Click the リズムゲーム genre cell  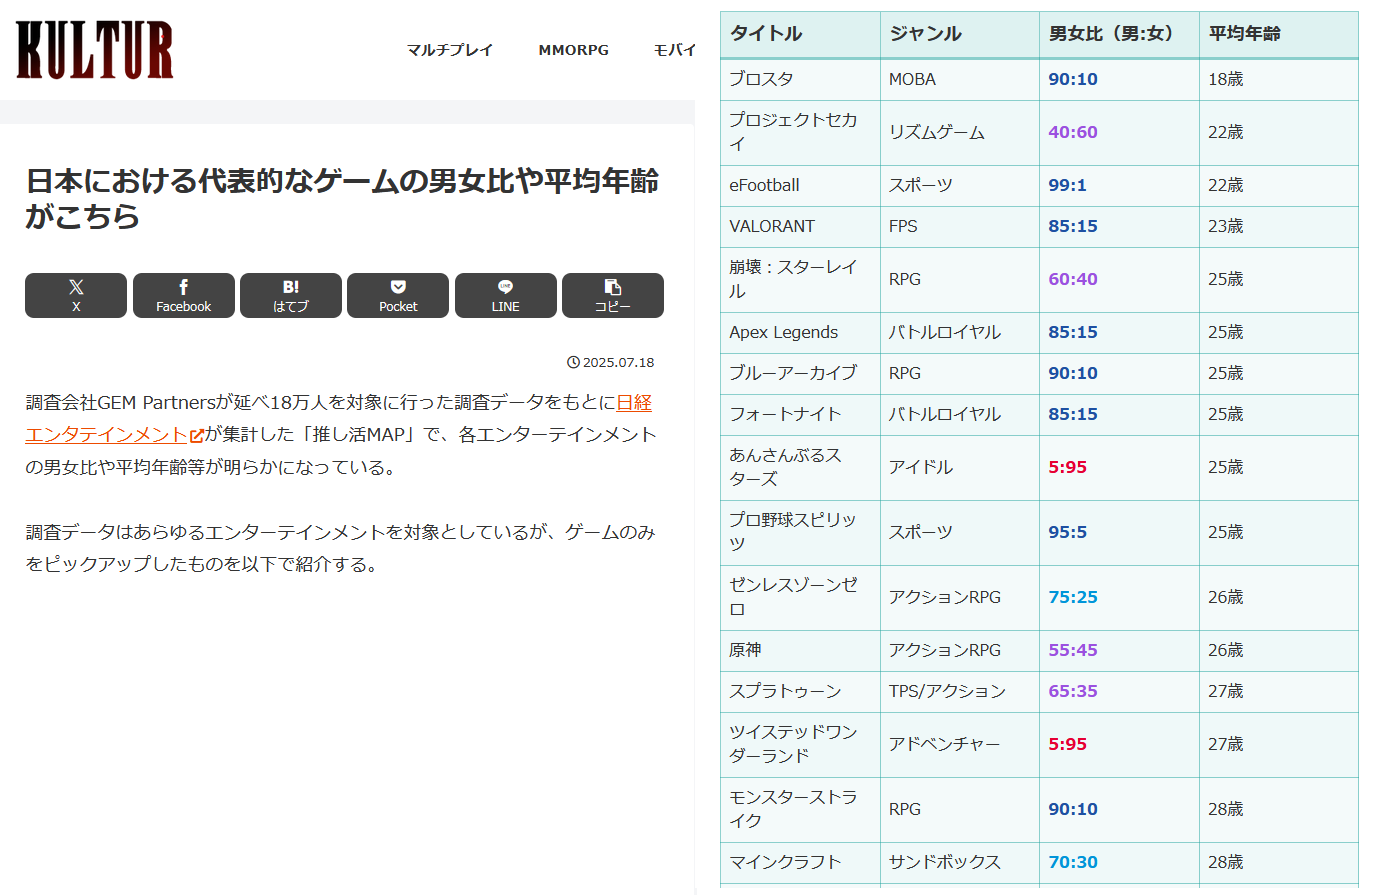(x=960, y=132)
